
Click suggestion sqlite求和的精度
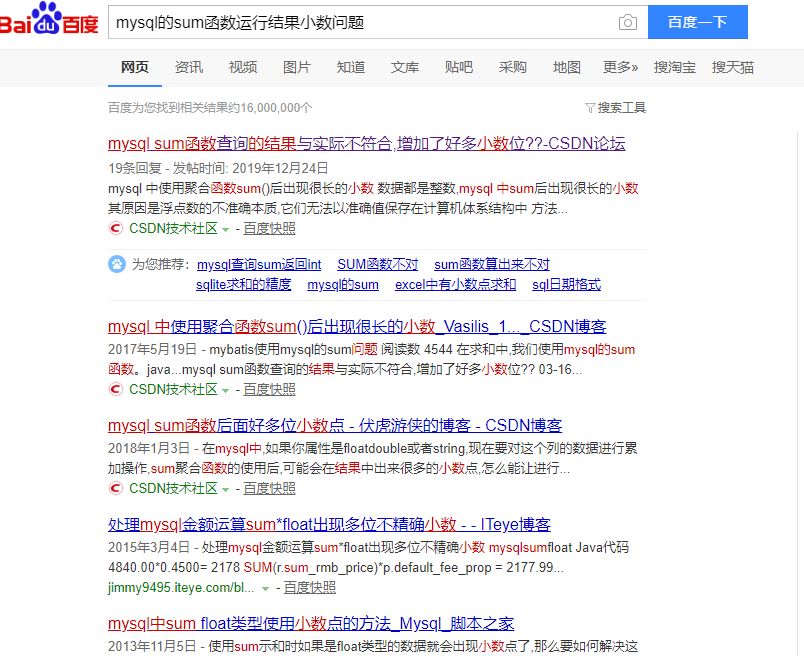244,285
